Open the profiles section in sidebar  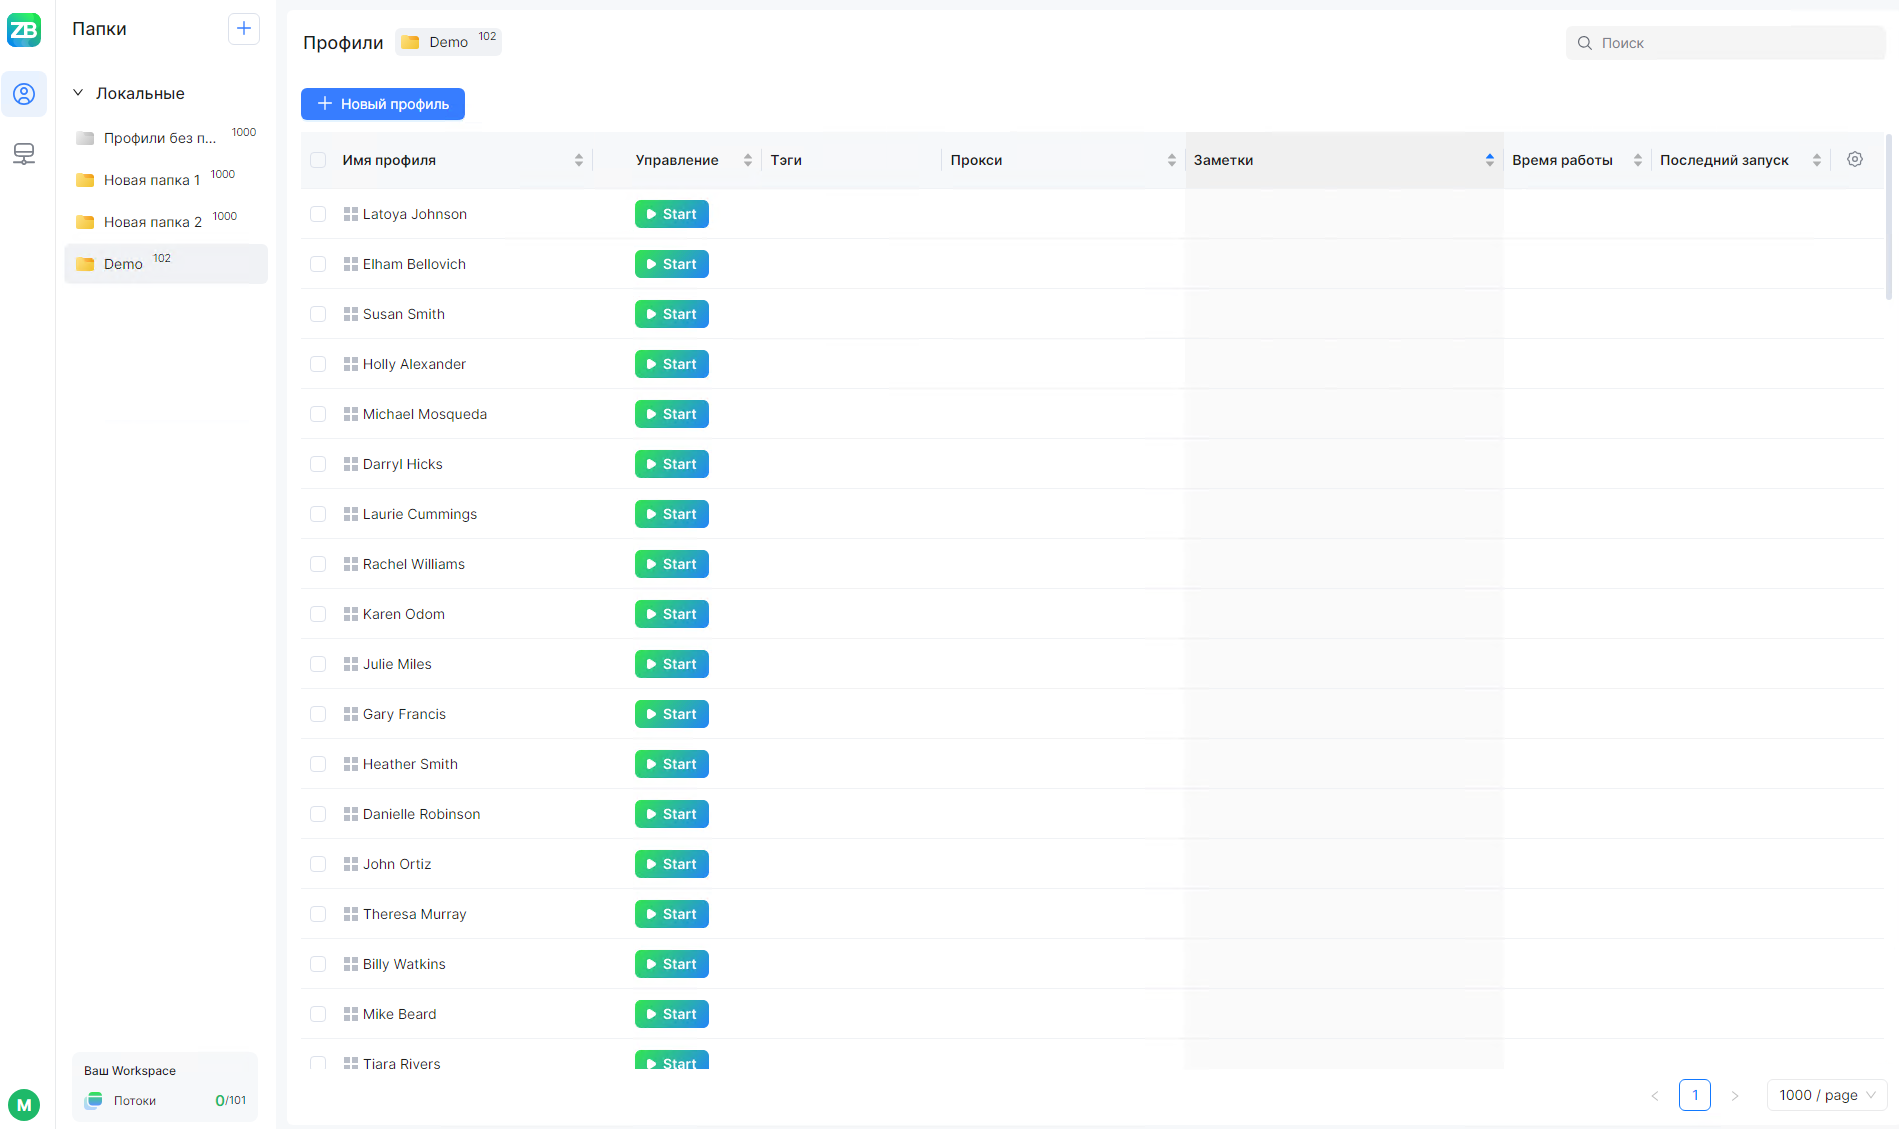[24, 94]
